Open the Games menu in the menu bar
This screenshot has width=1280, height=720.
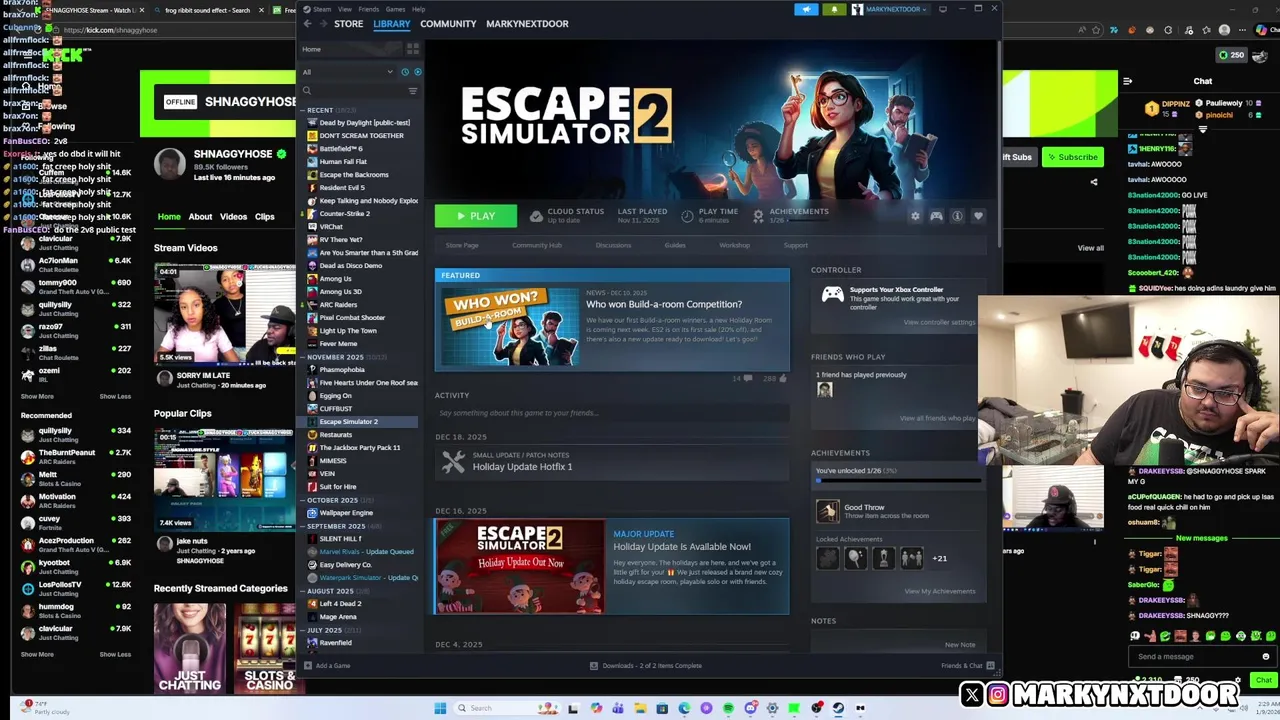coord(395,9)
